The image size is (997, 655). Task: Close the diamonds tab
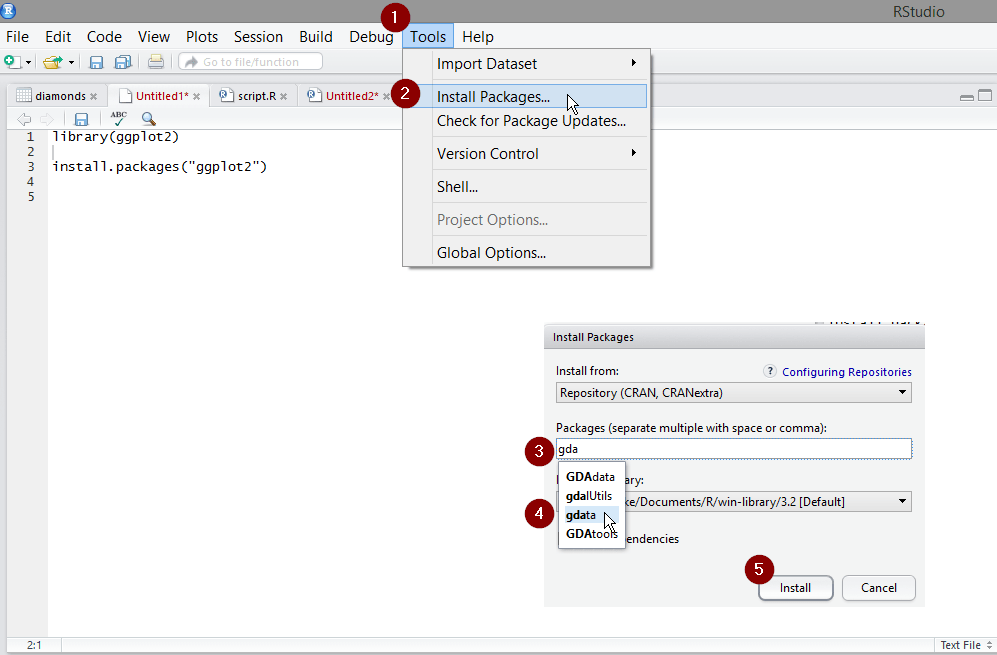93,97
